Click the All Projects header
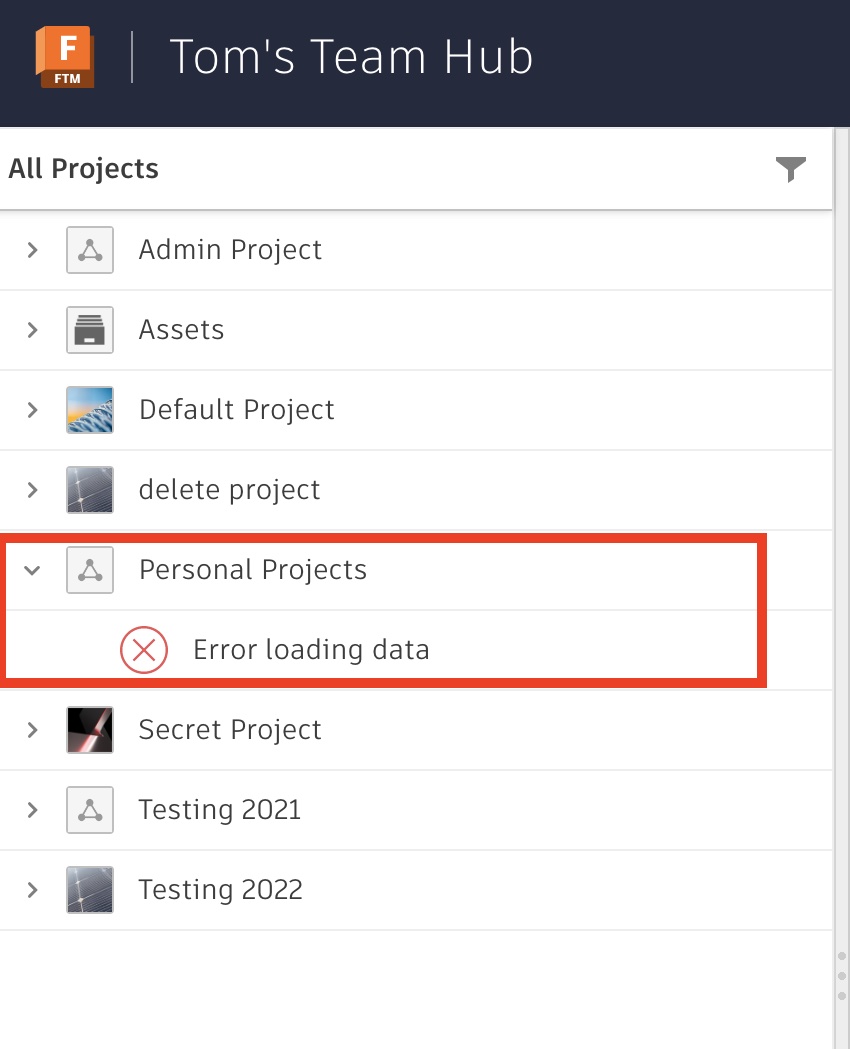 [x=84, y=169]
